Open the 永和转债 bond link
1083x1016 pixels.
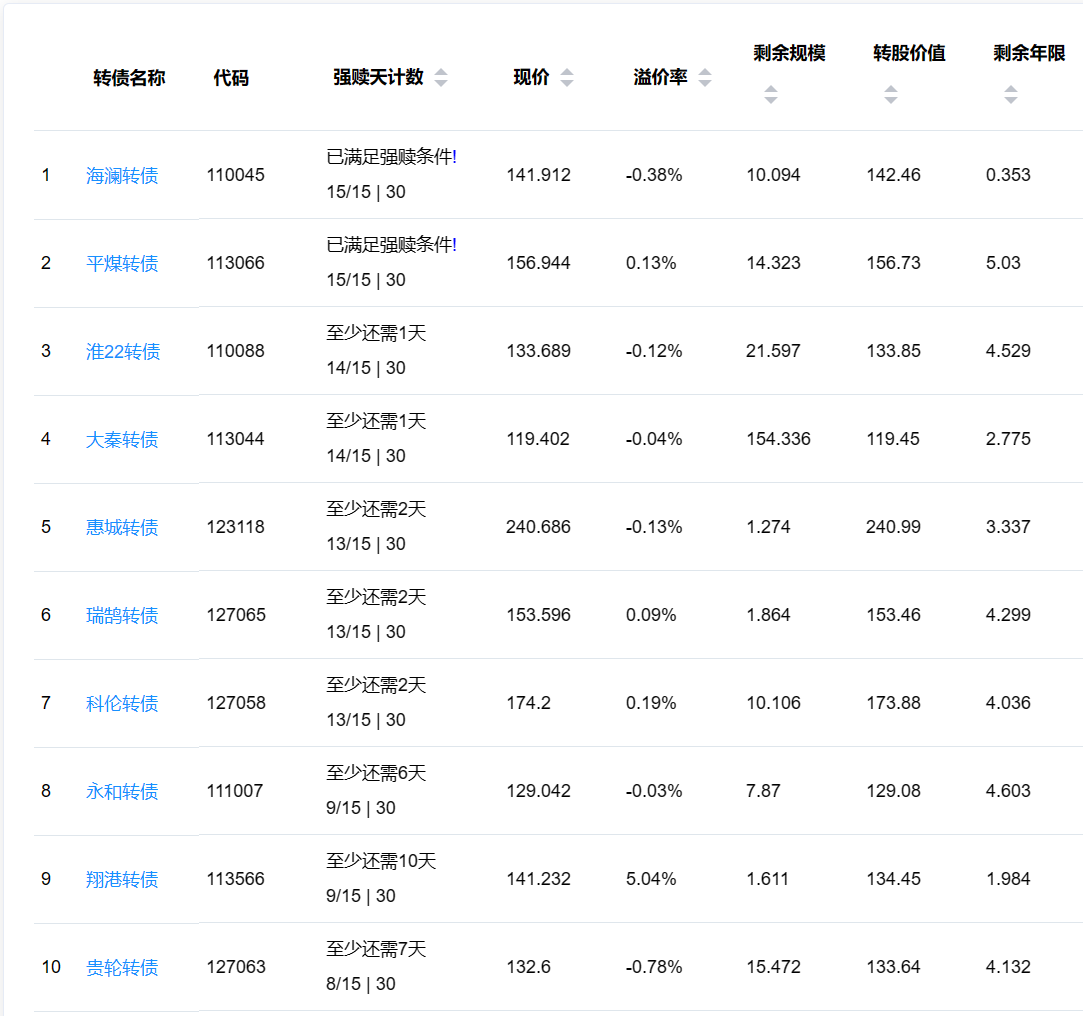122,792
